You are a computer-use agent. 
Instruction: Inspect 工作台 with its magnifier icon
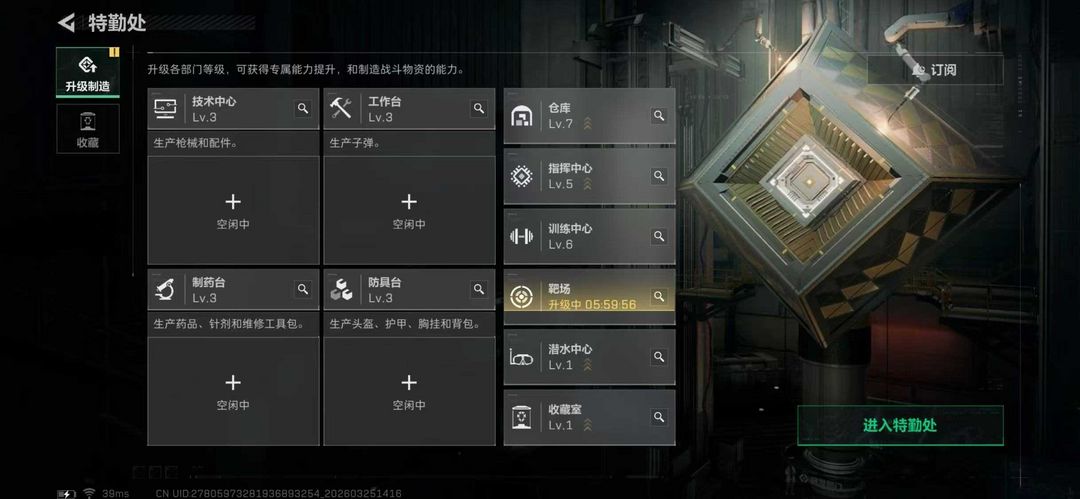479,108
